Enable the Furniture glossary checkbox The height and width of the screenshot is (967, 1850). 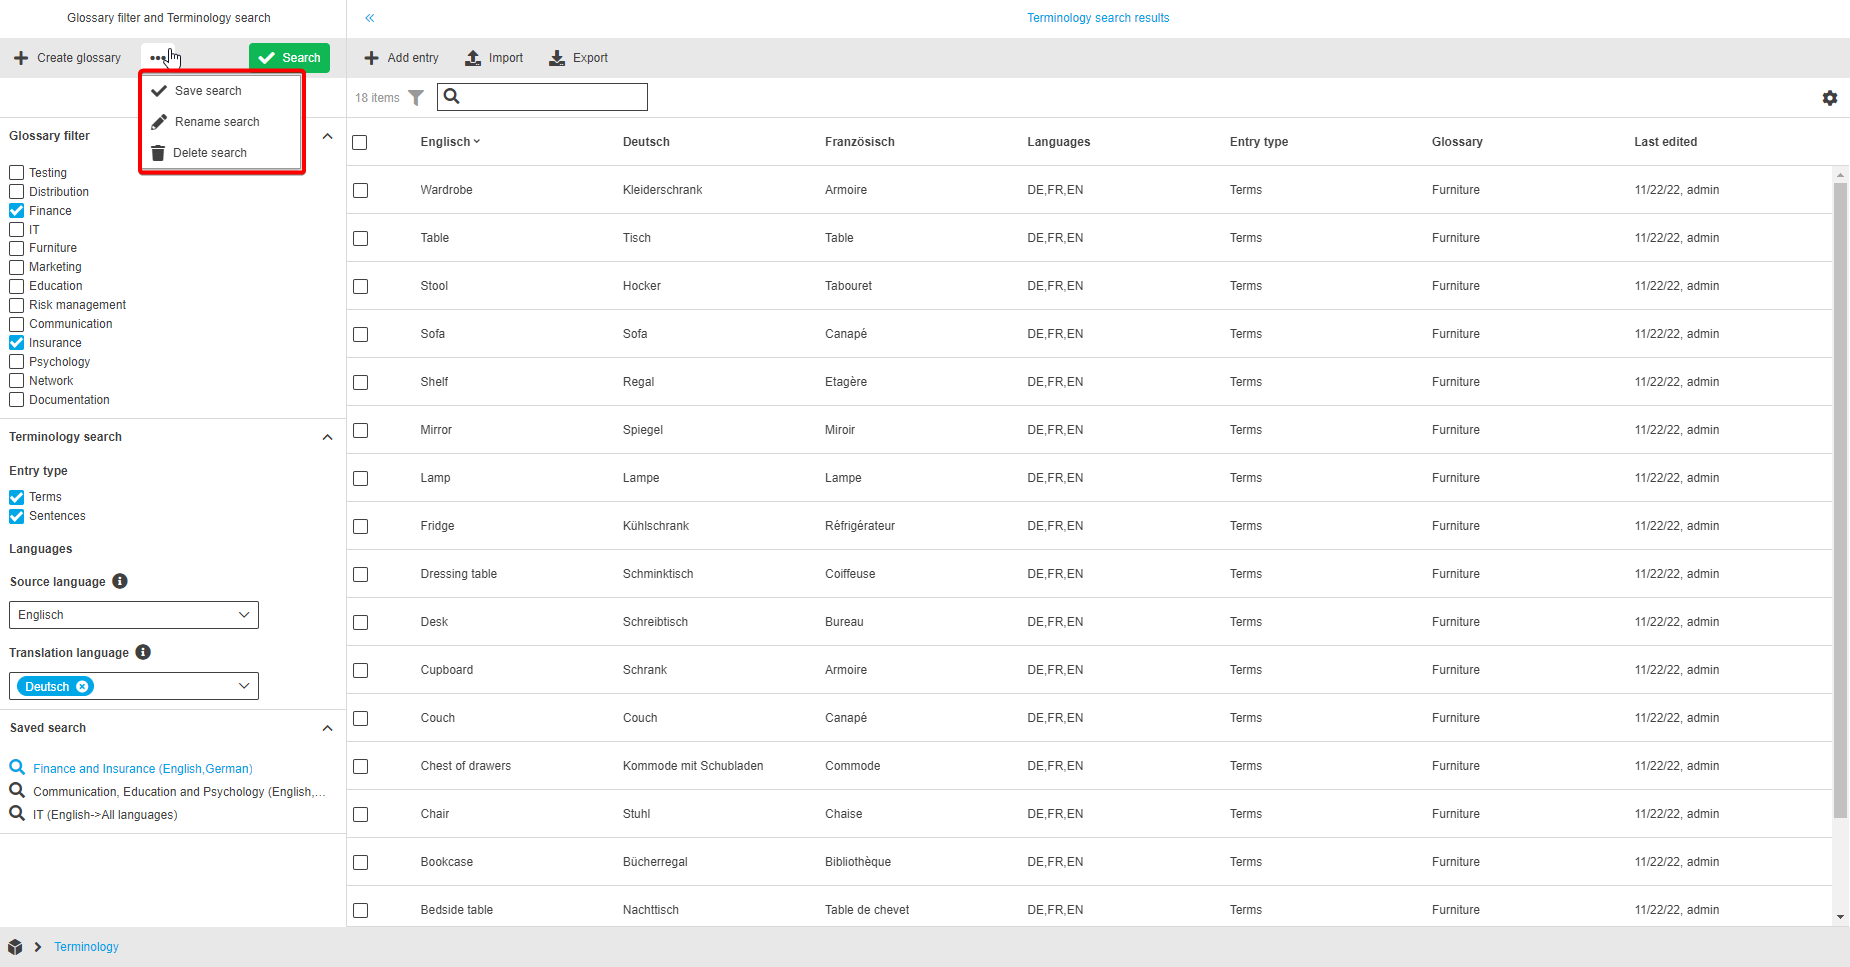(17, 248)
